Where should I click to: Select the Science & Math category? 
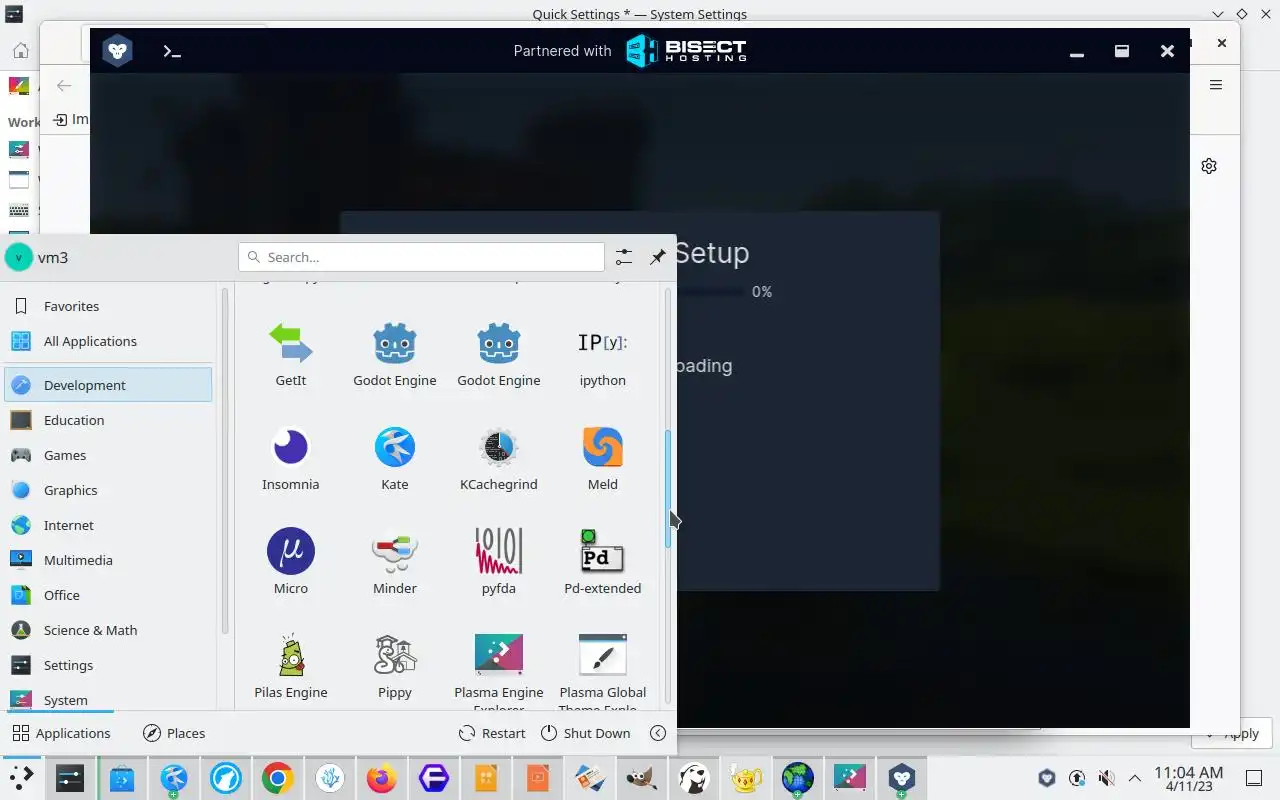[x=108, y=630]
